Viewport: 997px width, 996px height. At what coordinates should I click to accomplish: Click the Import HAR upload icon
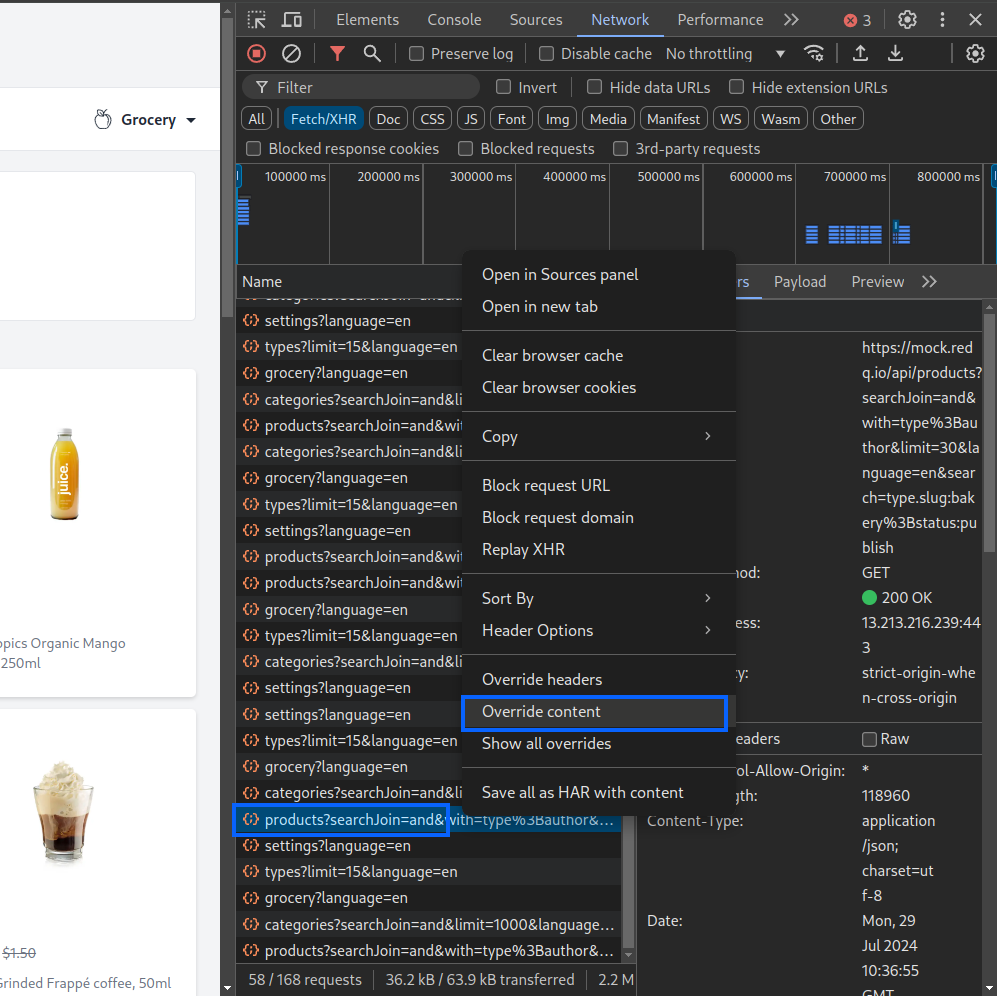pyautogui.click(x=860, y=53)
